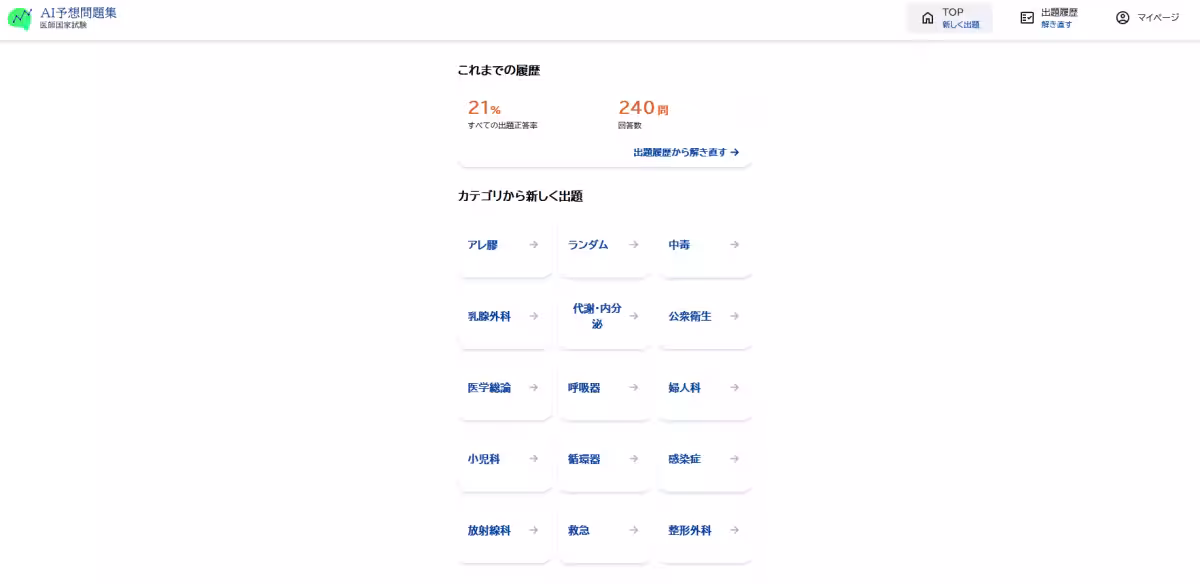Click the マイページ person icon

pos(1121,17)
